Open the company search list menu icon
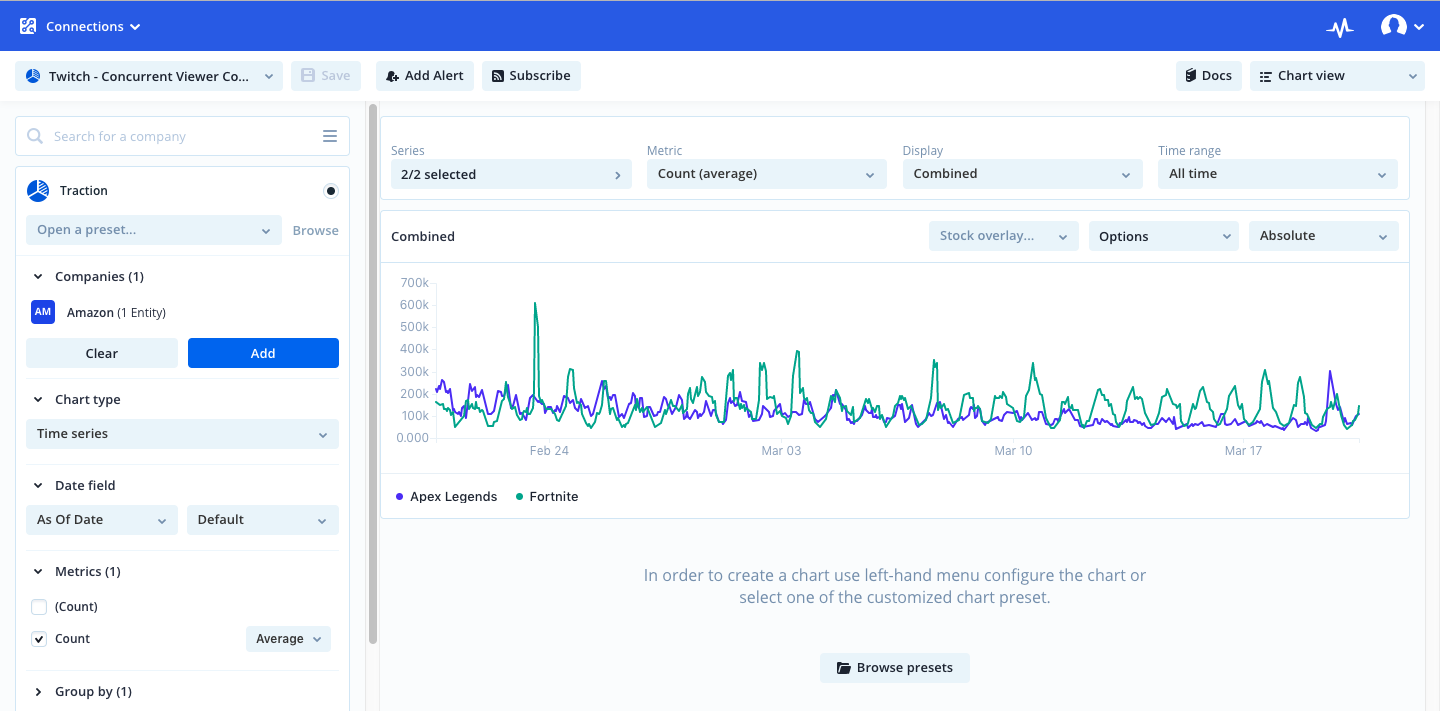This screenshot has width=1440, height=711. pyautogui.click(x=330, y=136)
